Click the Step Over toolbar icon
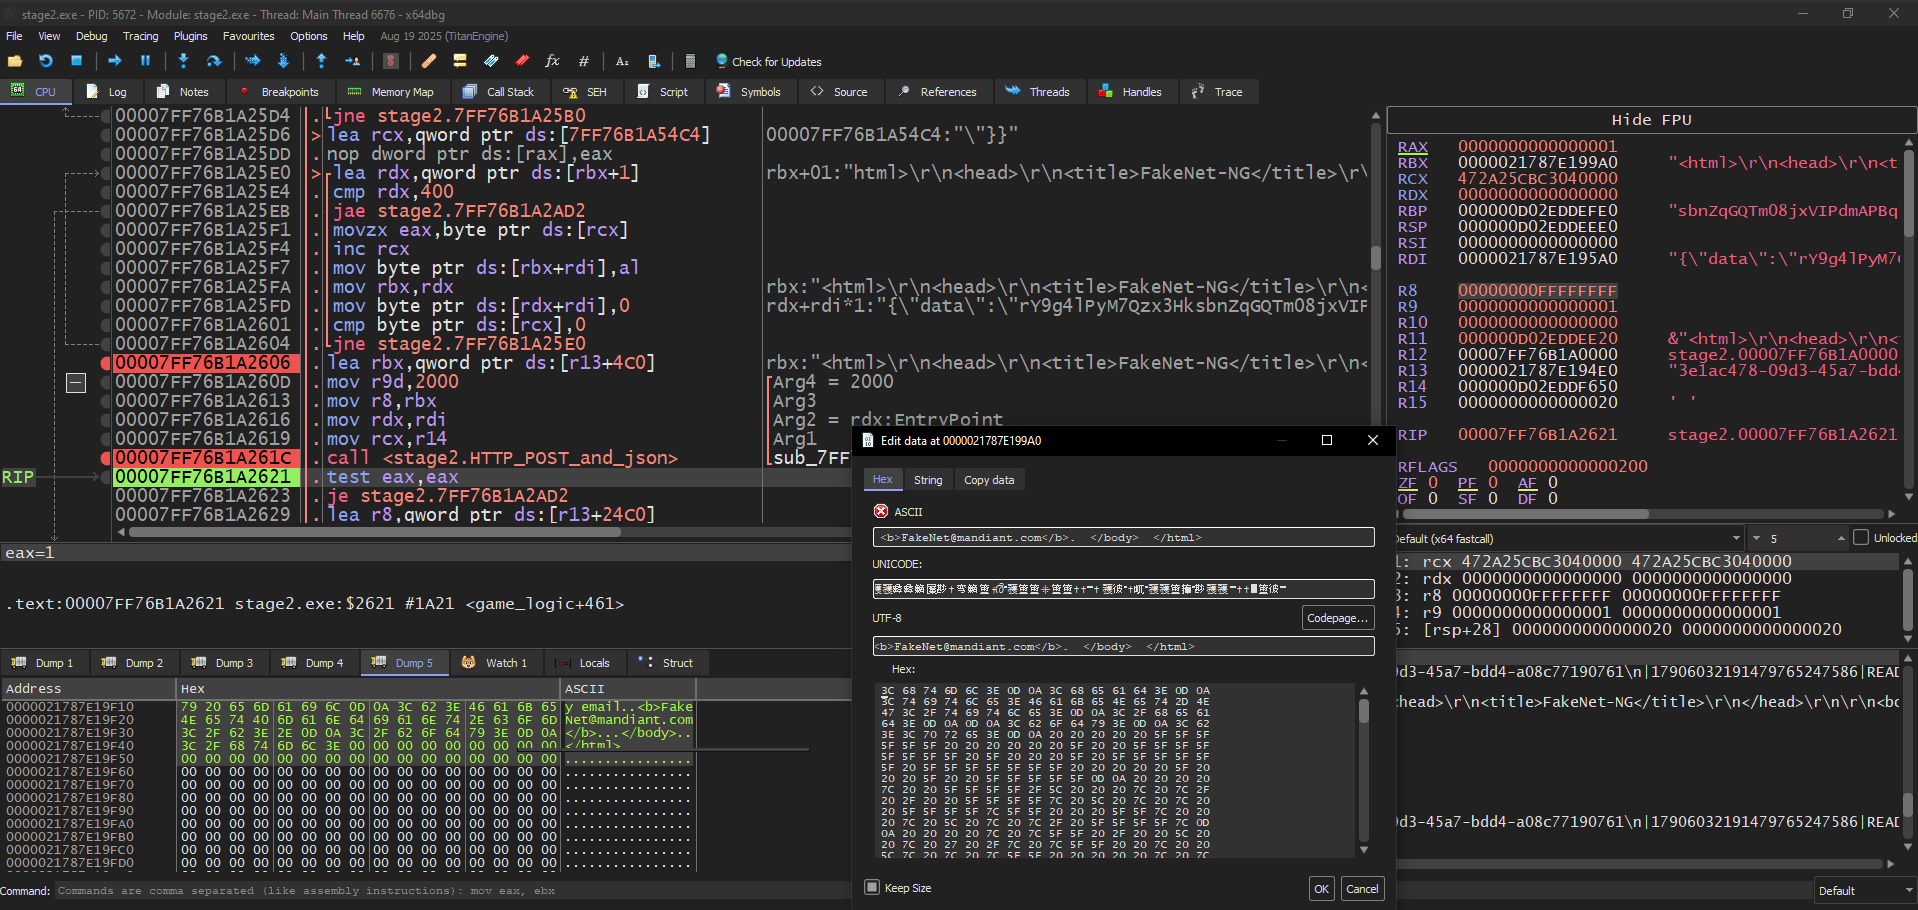Image resolution: width=1918 pixels, height=910 pixels. (x=214, y=61)
